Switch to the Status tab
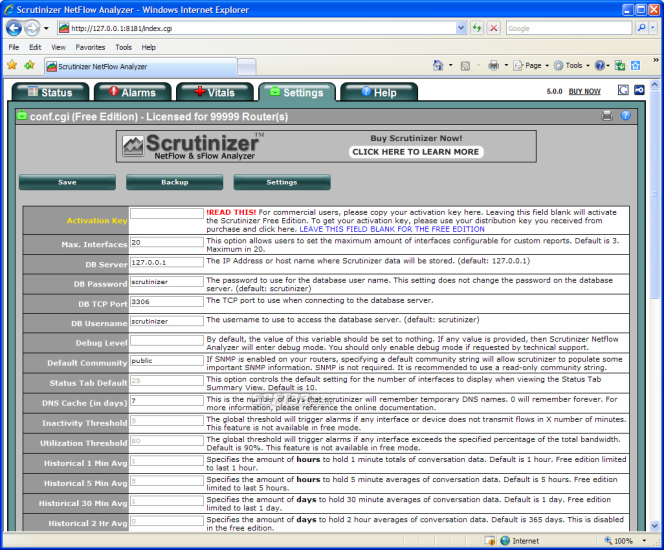This screenshot has width=664, height=550. click(x=50, y=92)
